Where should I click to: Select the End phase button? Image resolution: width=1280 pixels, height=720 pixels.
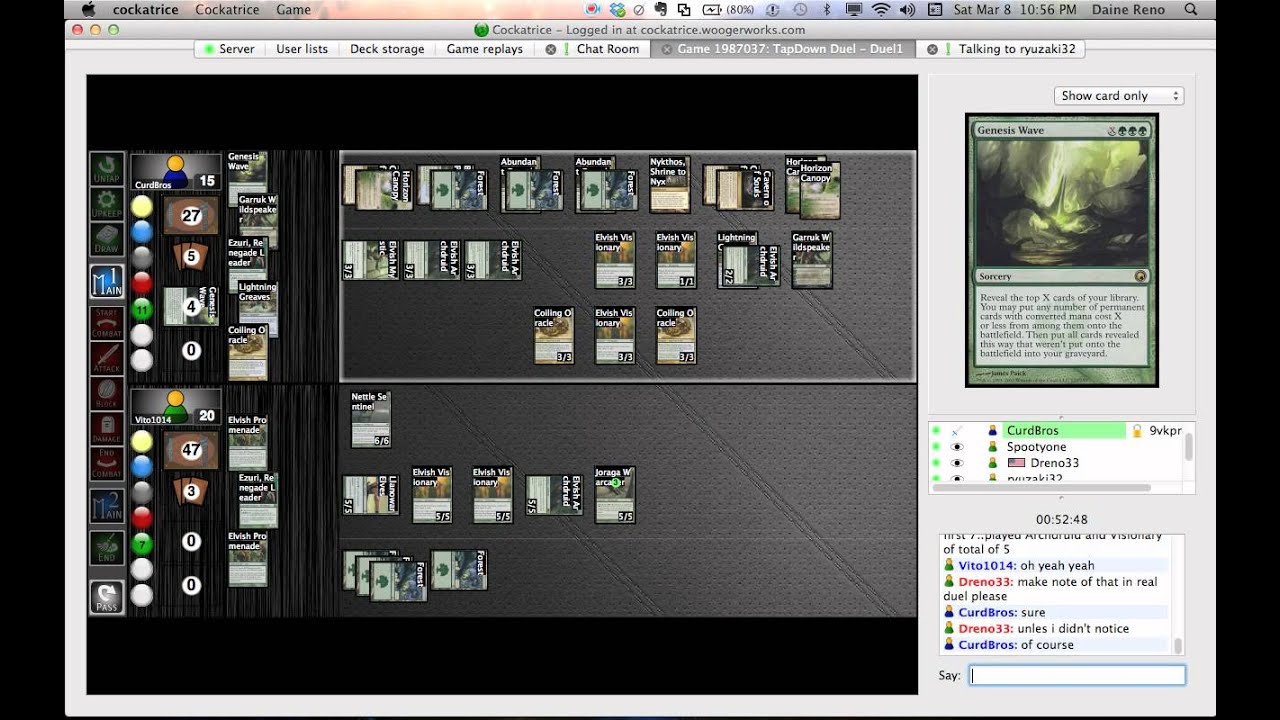pos(107,547)
